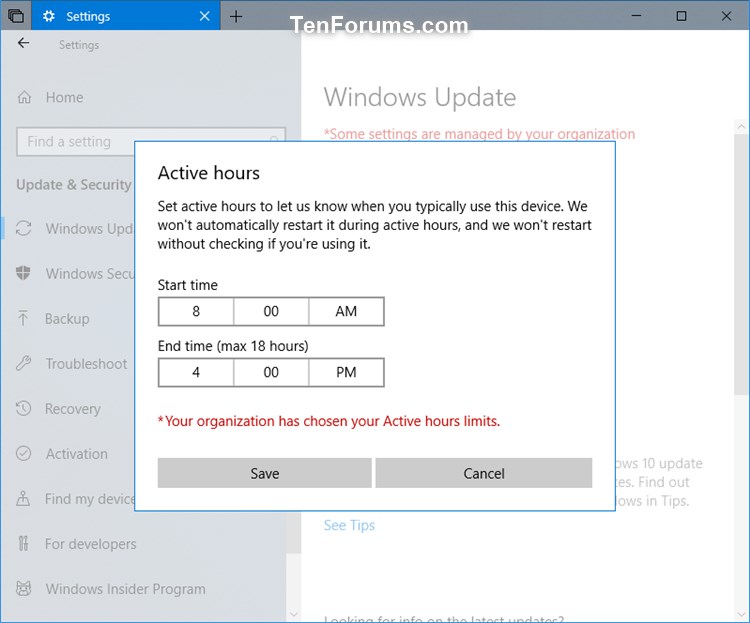Viewport: 750px width, 623px height.
Task: Open the Recovery settings page
Action: pos(73,409)
